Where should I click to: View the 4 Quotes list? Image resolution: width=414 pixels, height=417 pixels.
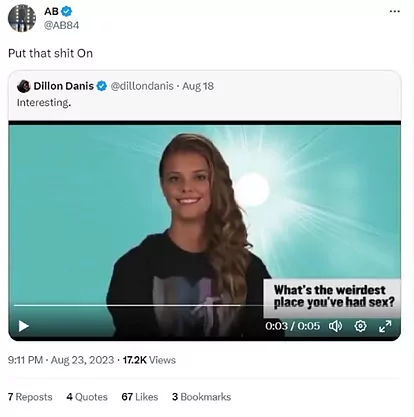coord(87,397)
